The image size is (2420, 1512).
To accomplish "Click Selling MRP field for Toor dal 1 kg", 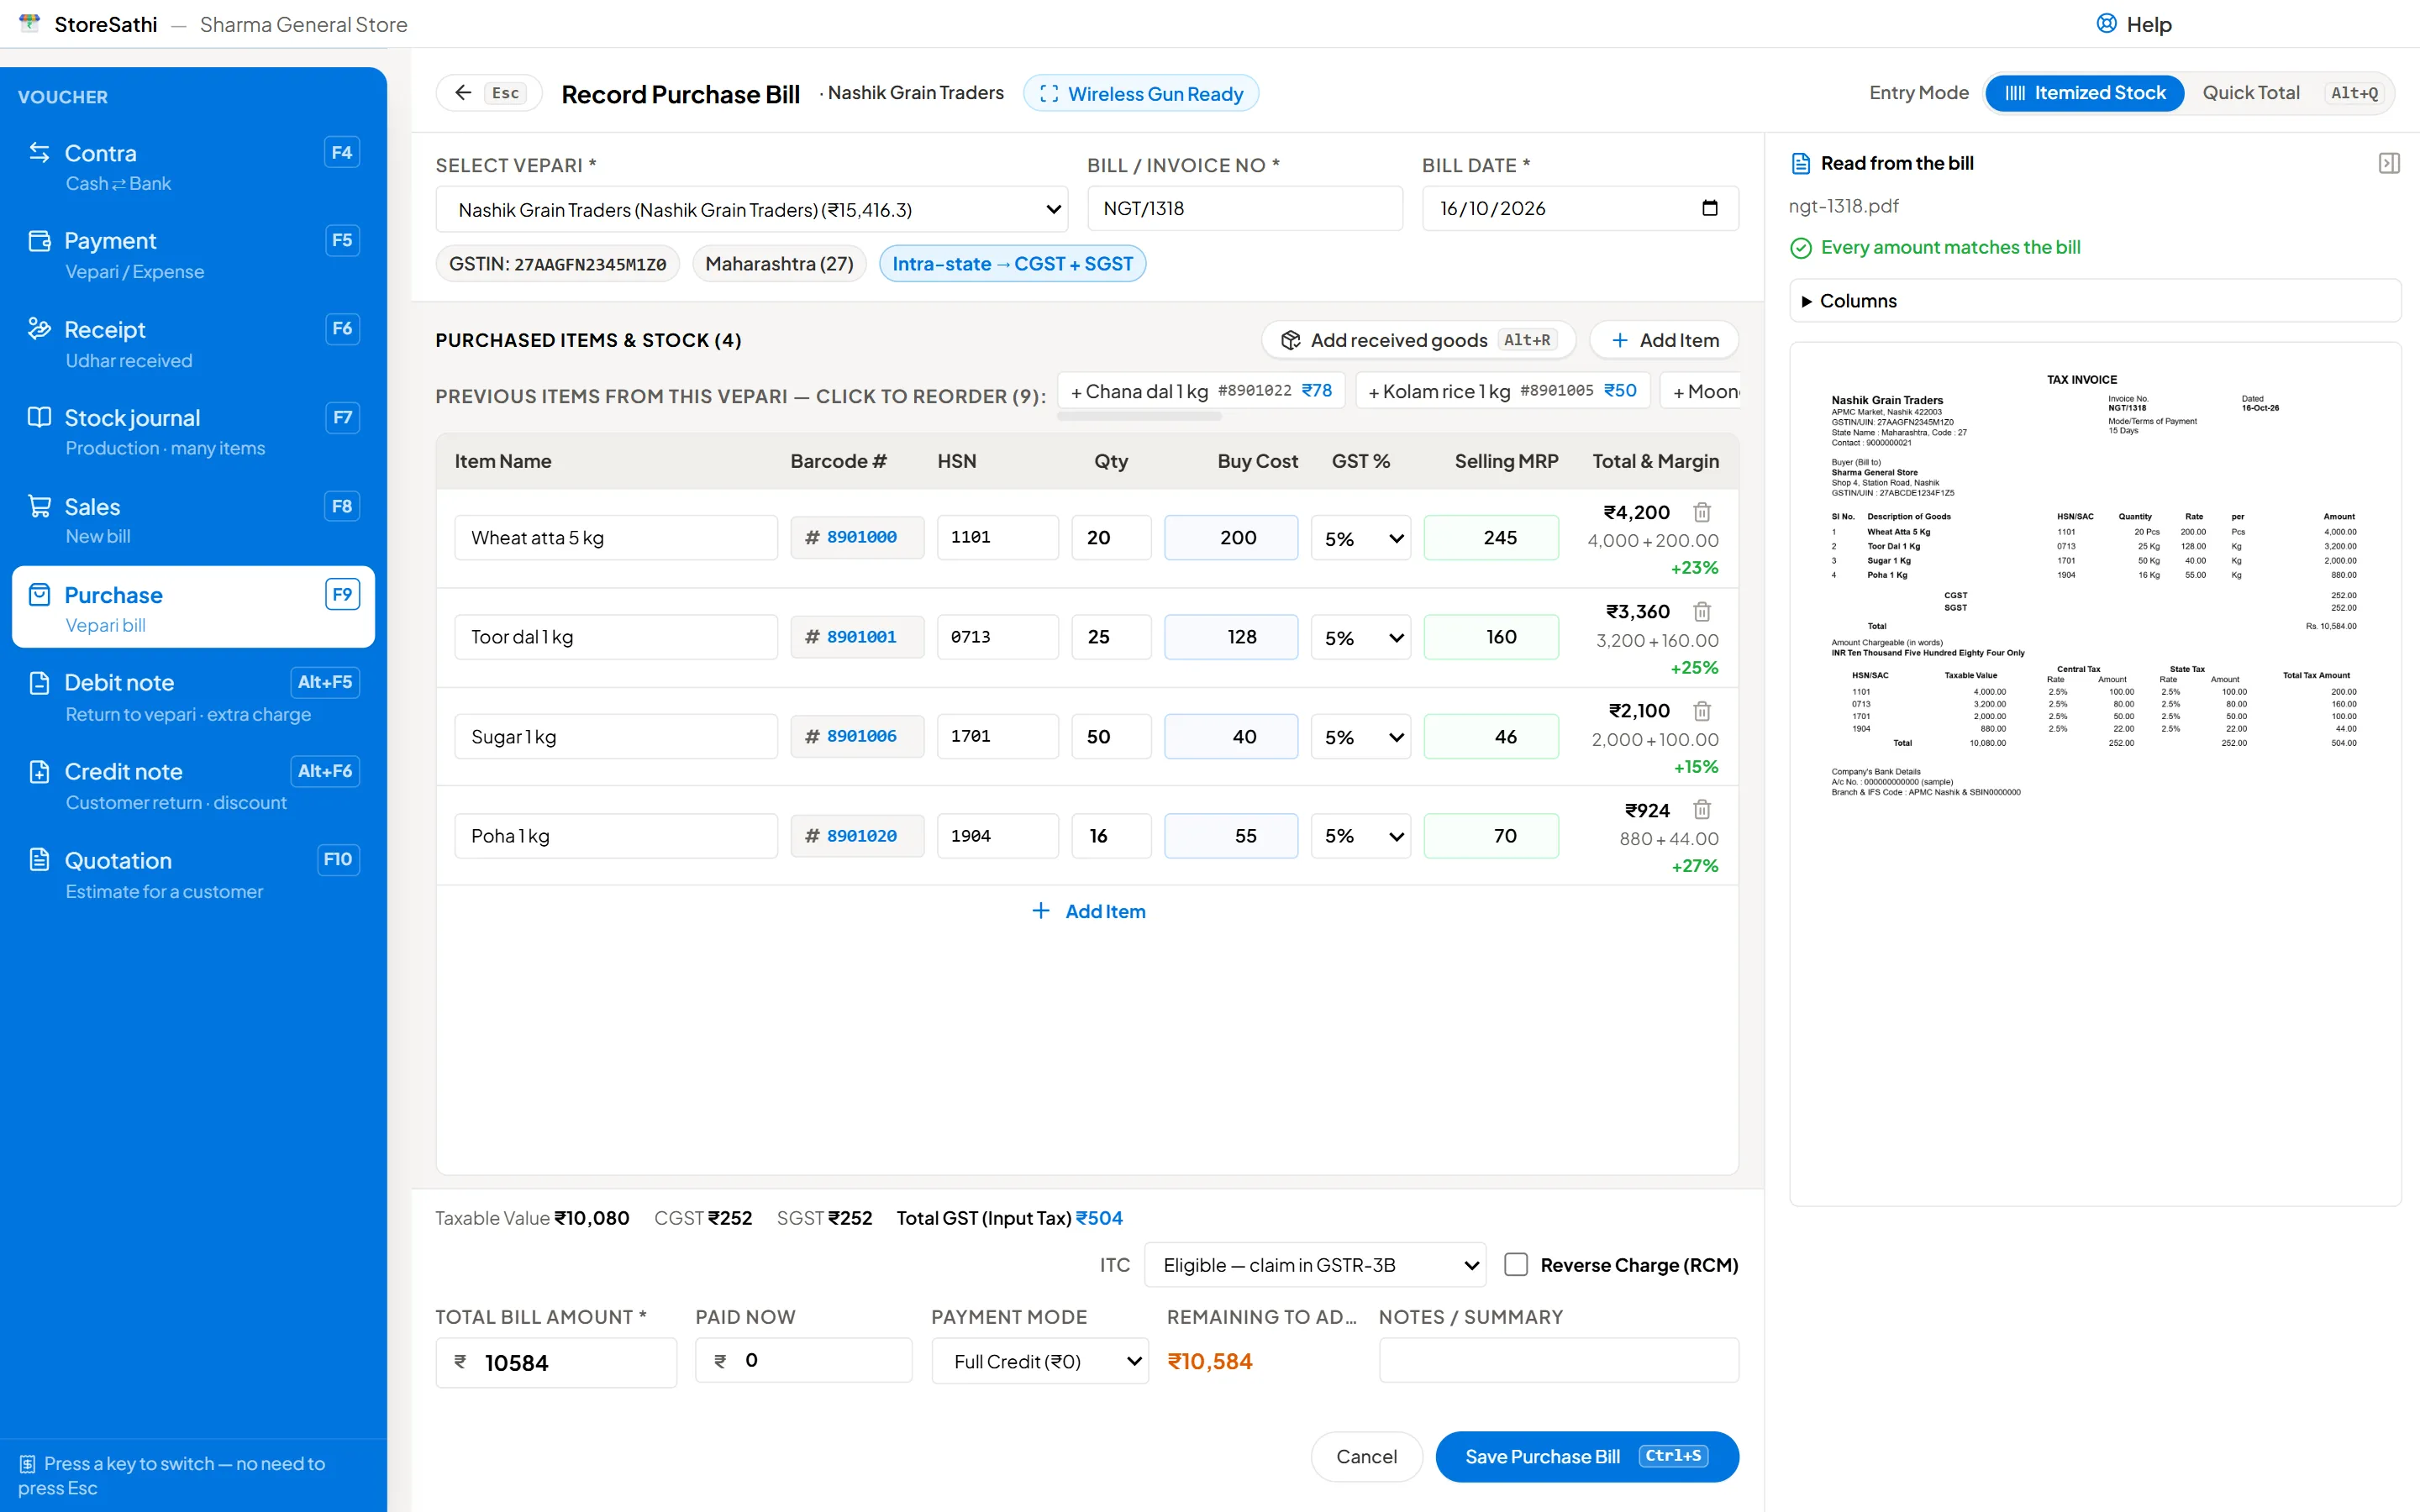I will pyautogui.click(x=1490, y=637).
